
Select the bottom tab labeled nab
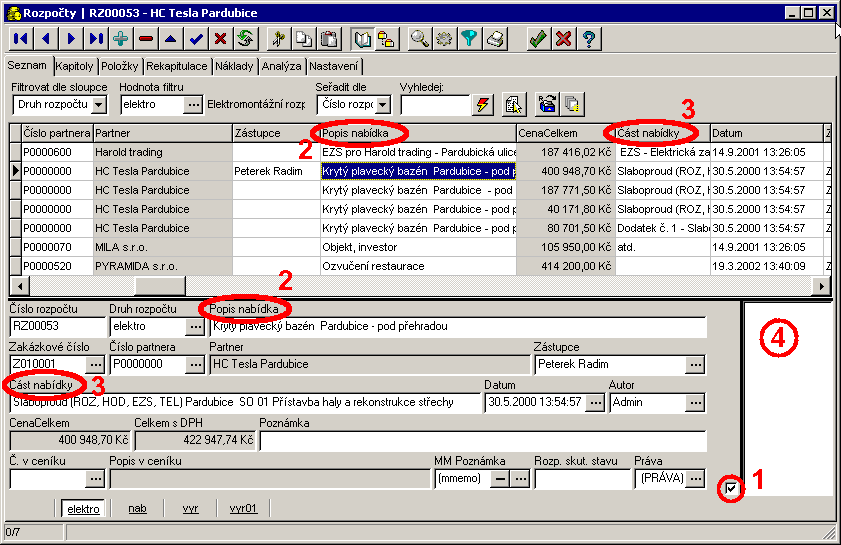coord(137,508)
